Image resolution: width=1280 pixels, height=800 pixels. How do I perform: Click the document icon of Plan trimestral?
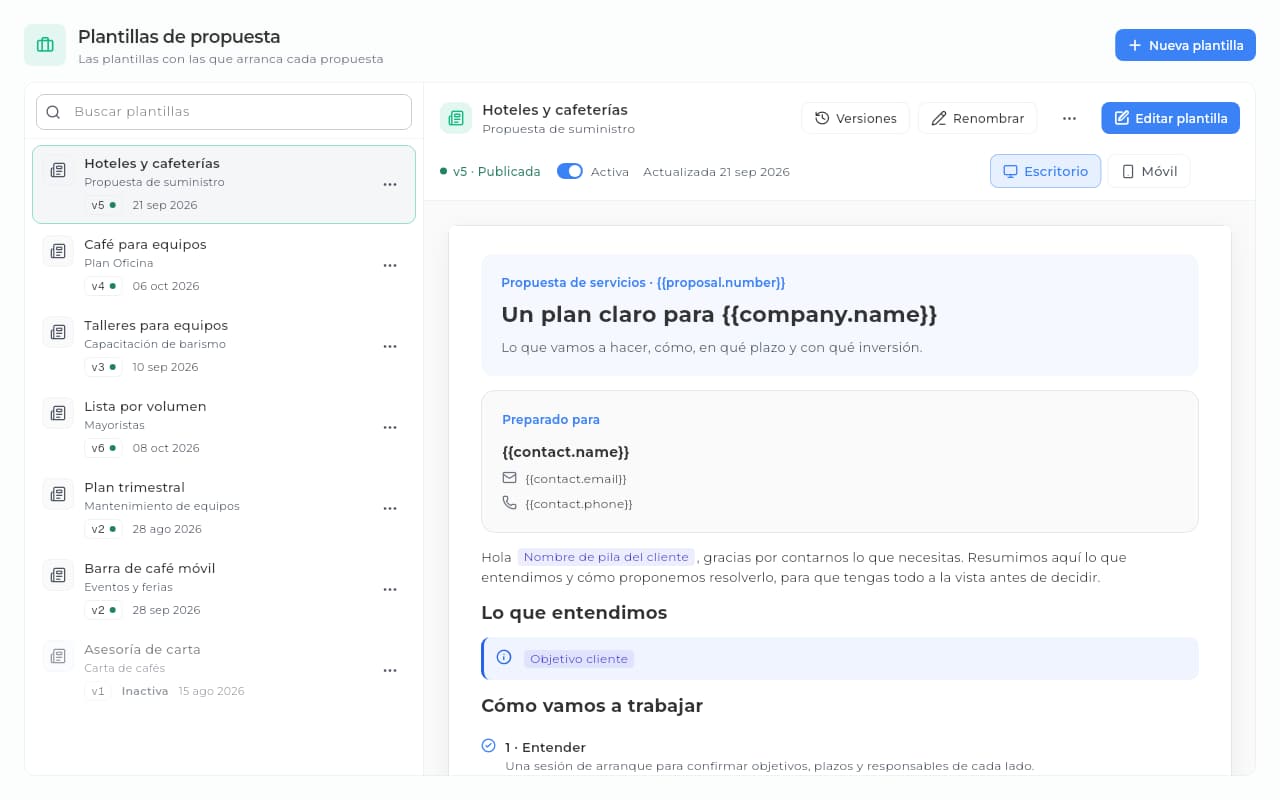point(58,494)
